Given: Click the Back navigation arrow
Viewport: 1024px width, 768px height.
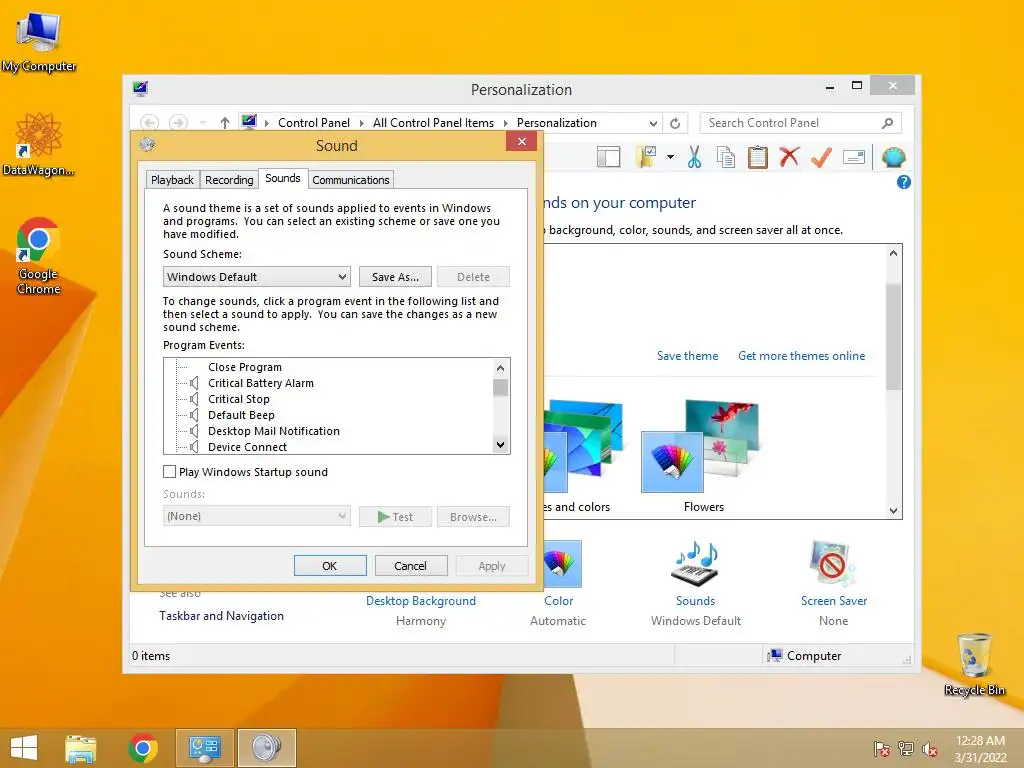Looking at the screenshot, I should pos(150,123).
